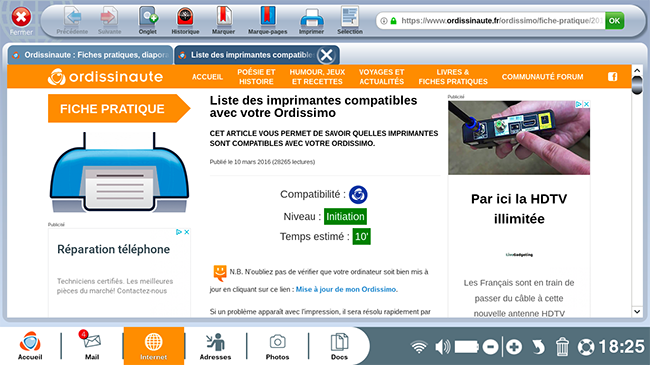Click the green 10' estimated time badge

pyautogui.click(x=361, y=236)
